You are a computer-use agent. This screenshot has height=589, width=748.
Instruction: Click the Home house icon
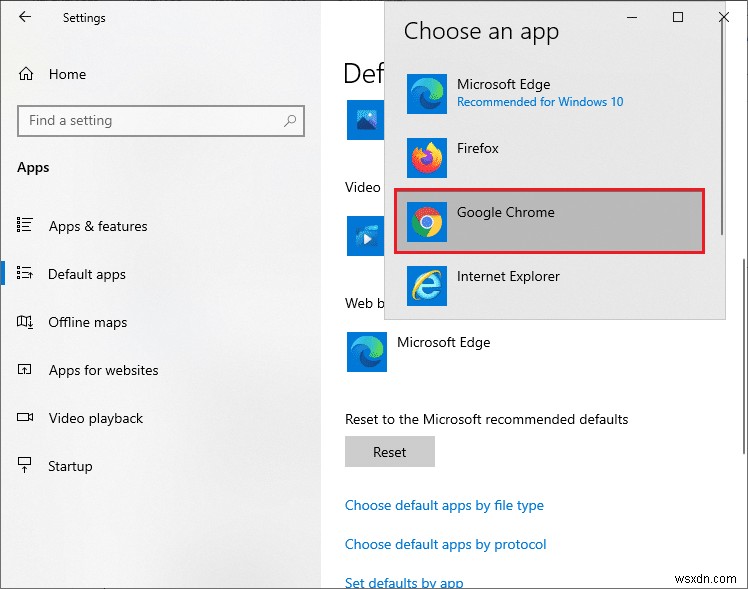(26, 73)
